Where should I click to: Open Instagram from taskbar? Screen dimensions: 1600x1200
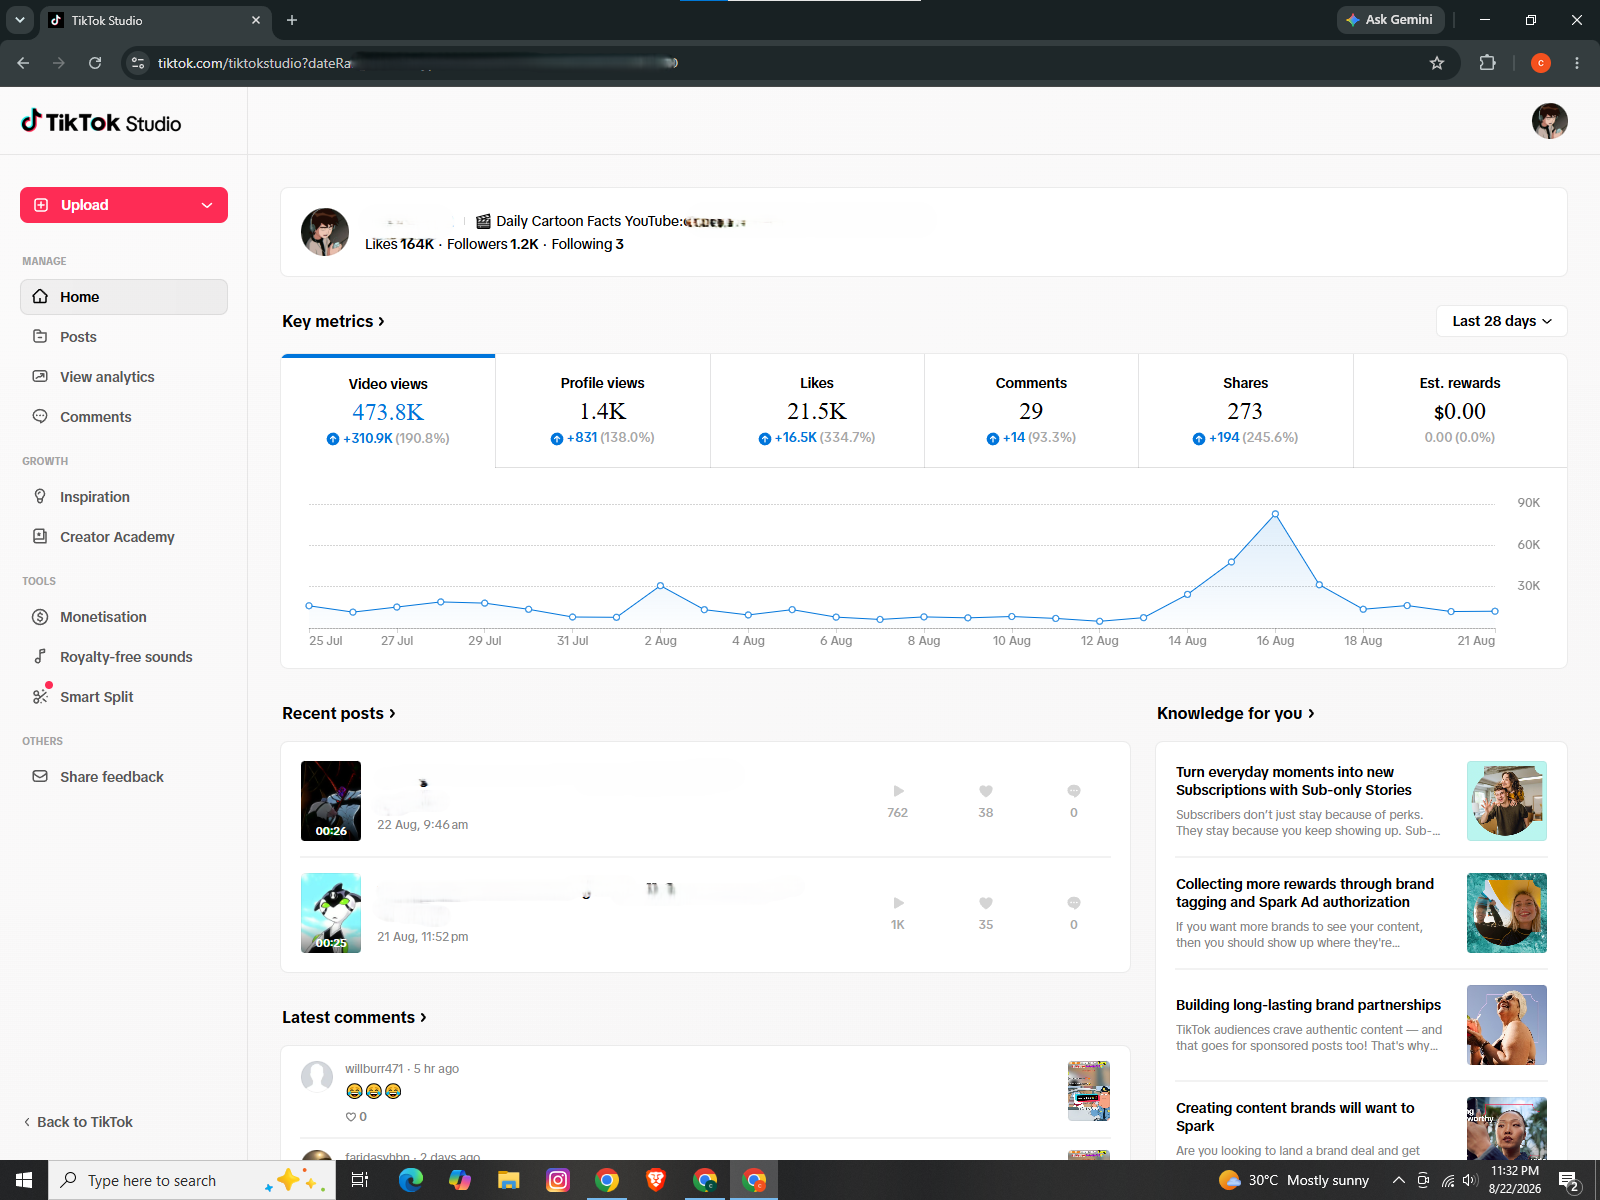pos(557,1180)
